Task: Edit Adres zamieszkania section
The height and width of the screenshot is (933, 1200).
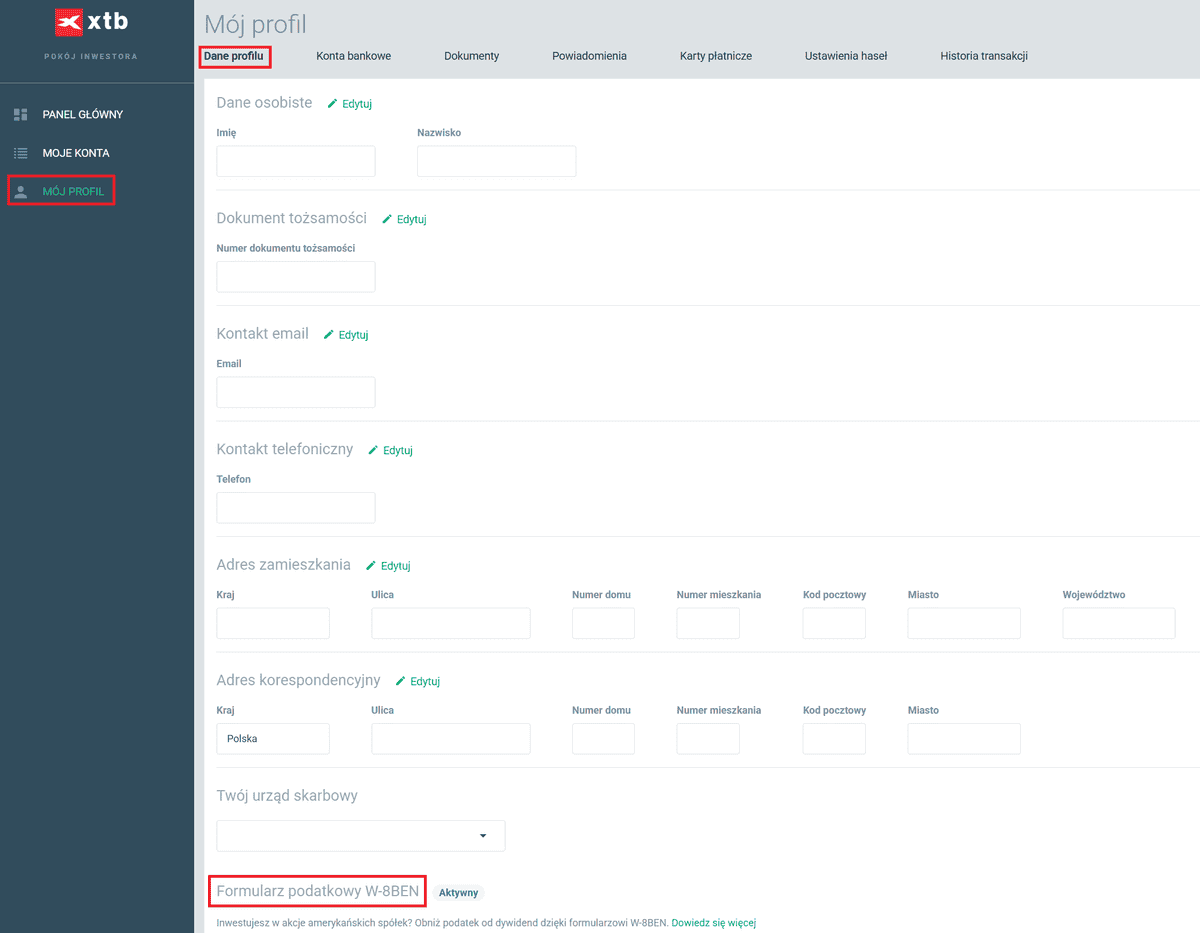Action: pyautogui.click(x=388, y=566)
